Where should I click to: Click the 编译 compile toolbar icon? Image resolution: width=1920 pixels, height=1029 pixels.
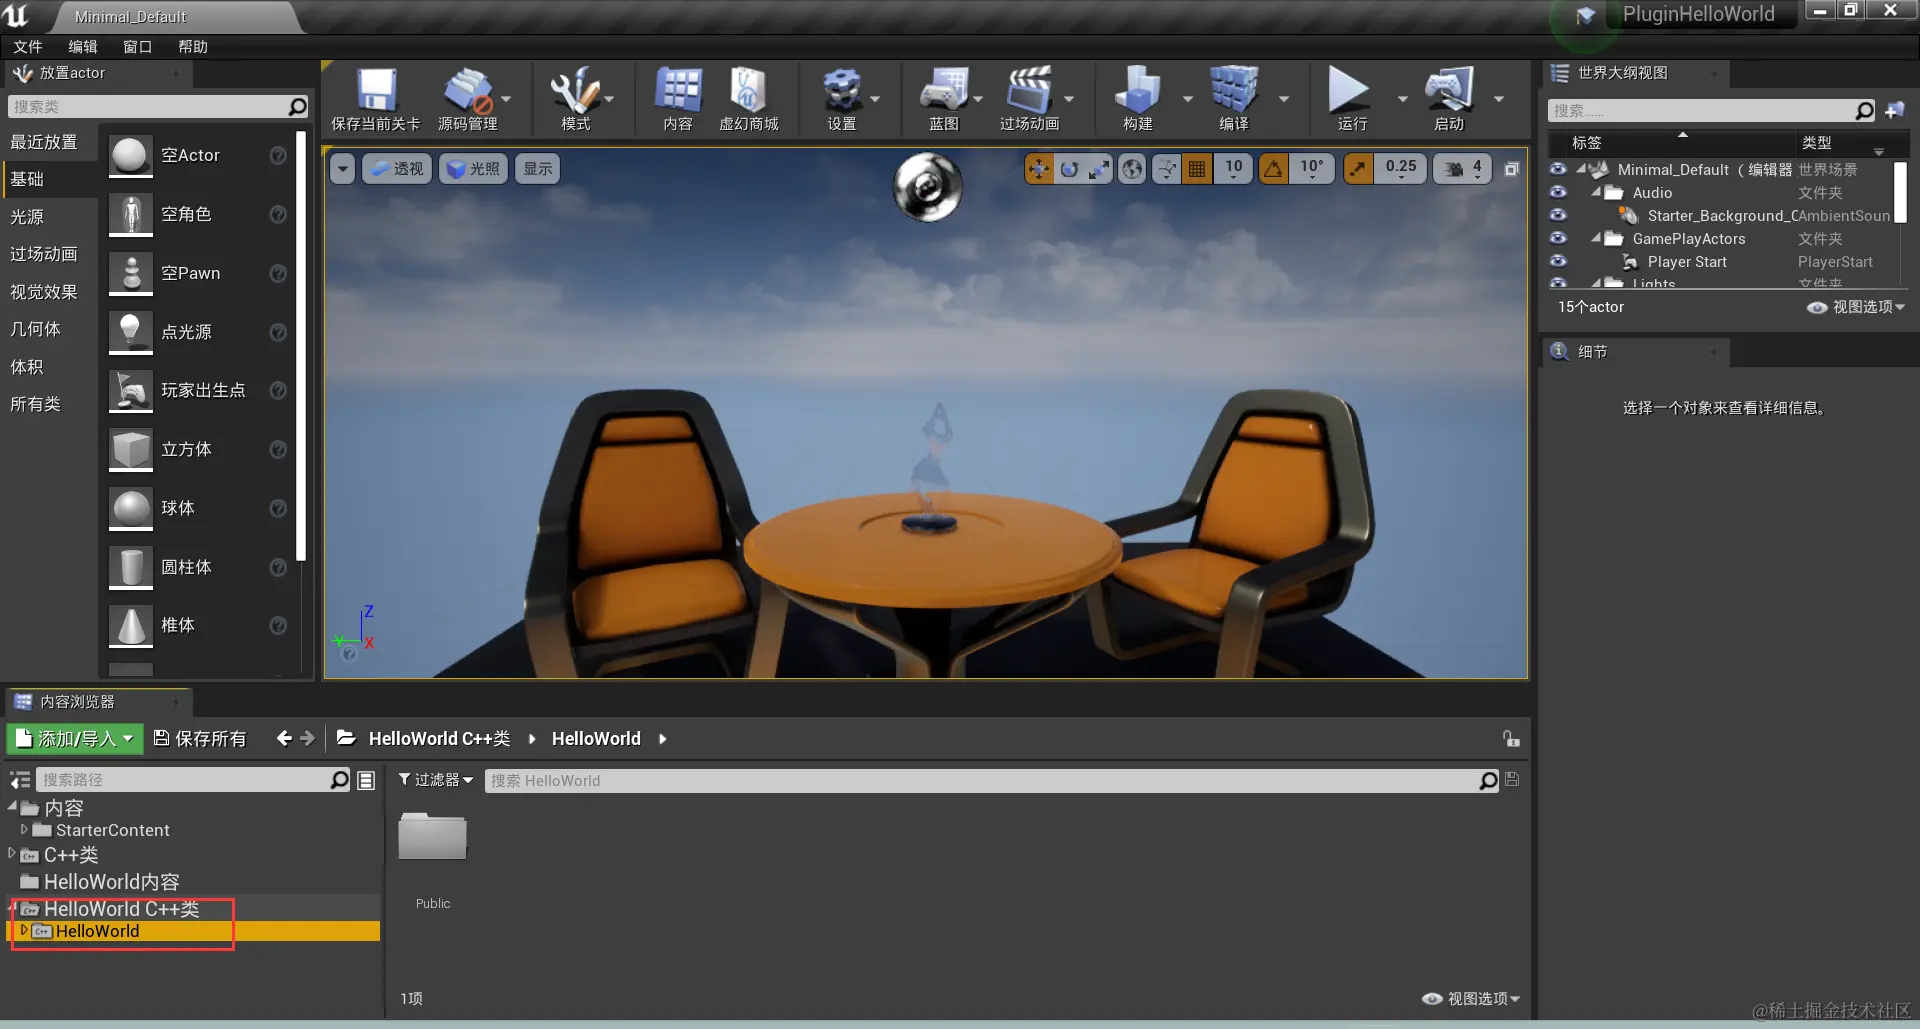[1234, 99]
